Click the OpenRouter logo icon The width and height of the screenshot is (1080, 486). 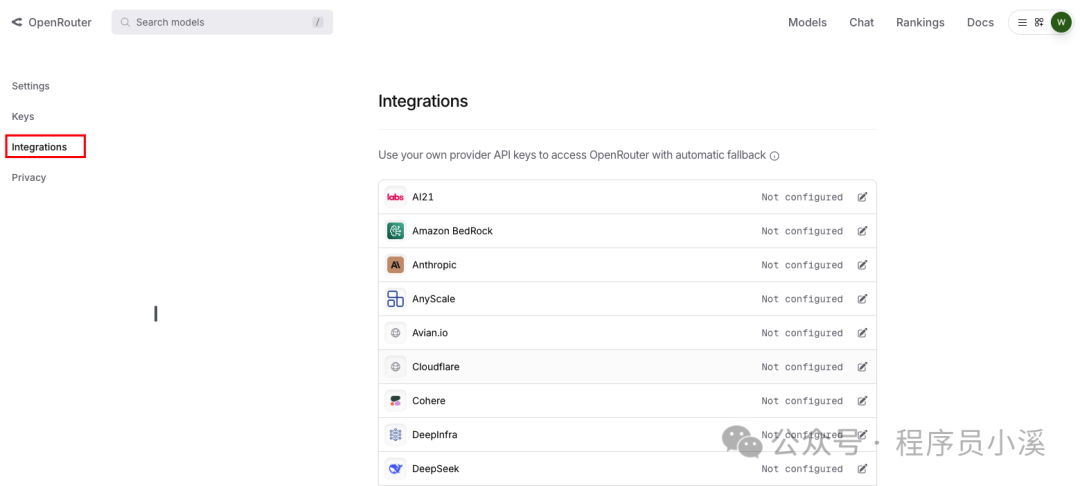click(17, 22)
